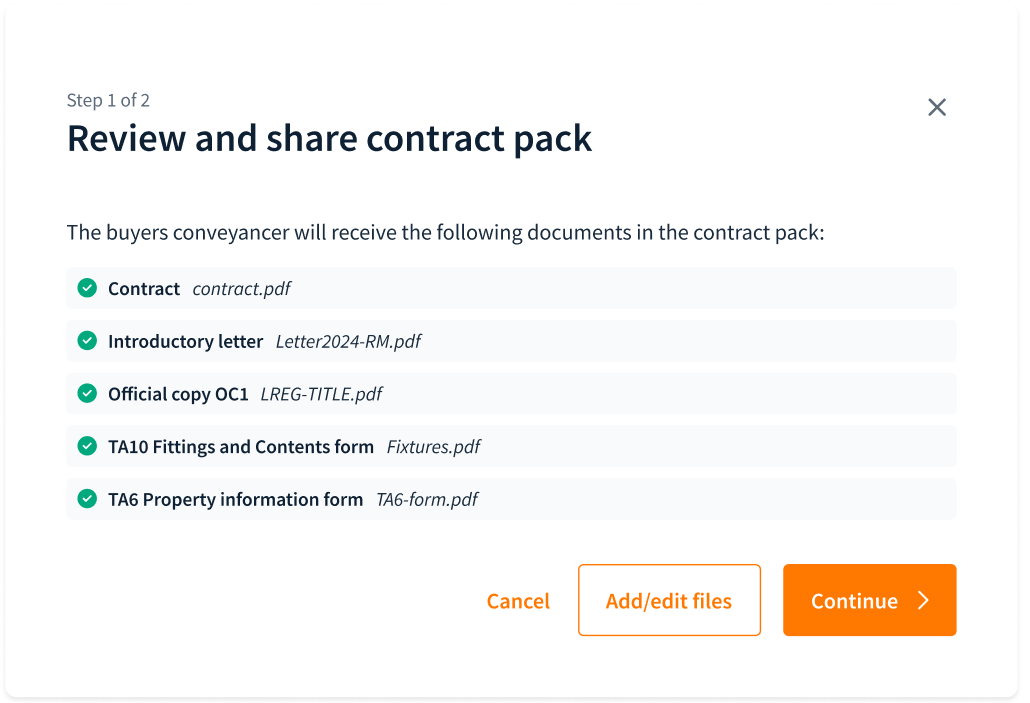Screen dimensions: 1030x703
Task: Click the Official copy OC1 label
Action: [x=178, y=394]
